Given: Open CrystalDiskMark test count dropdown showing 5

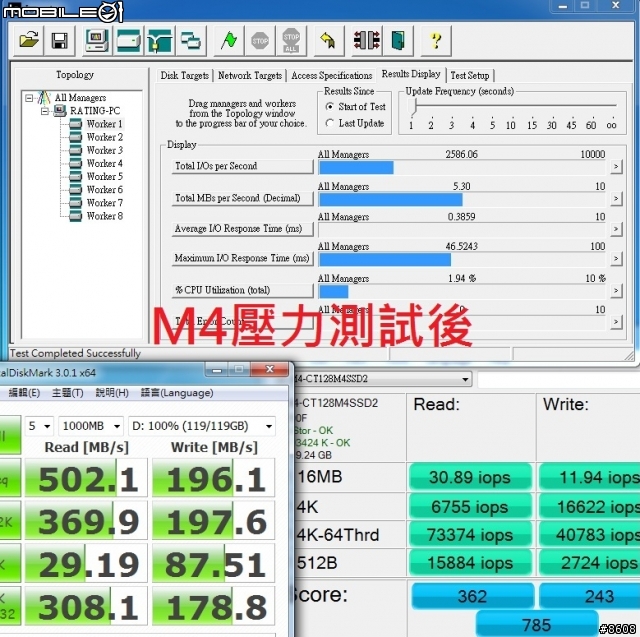Looking at the screenshot, I should click(40, 426).
